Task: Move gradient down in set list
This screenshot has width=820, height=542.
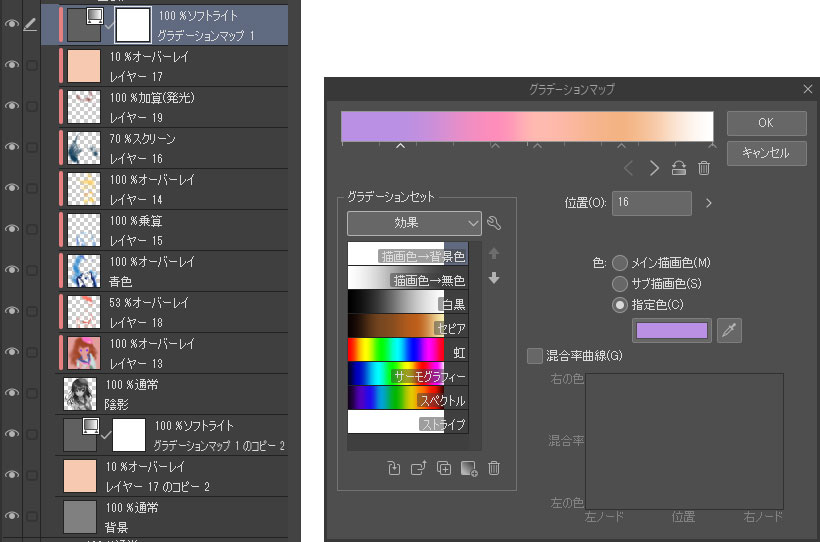Action: click(x=493, y=278)
